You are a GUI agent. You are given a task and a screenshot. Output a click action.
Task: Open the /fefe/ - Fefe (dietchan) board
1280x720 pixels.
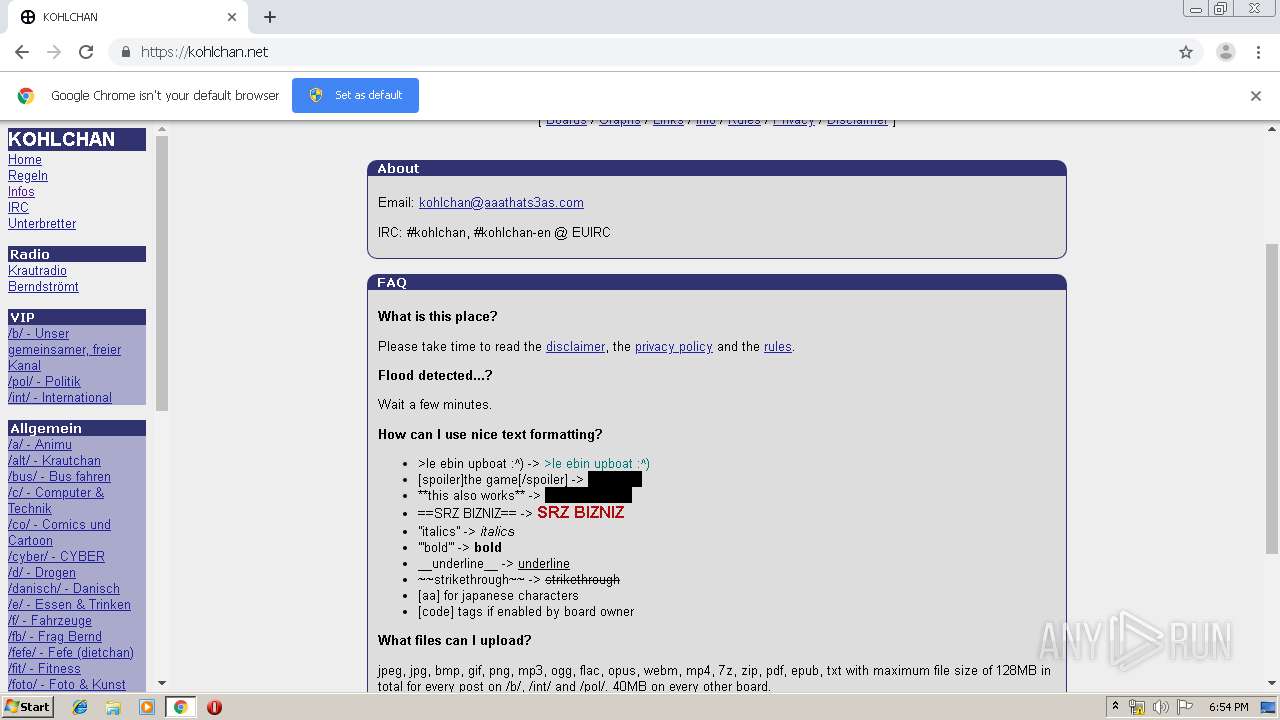(x=71, y=653)
